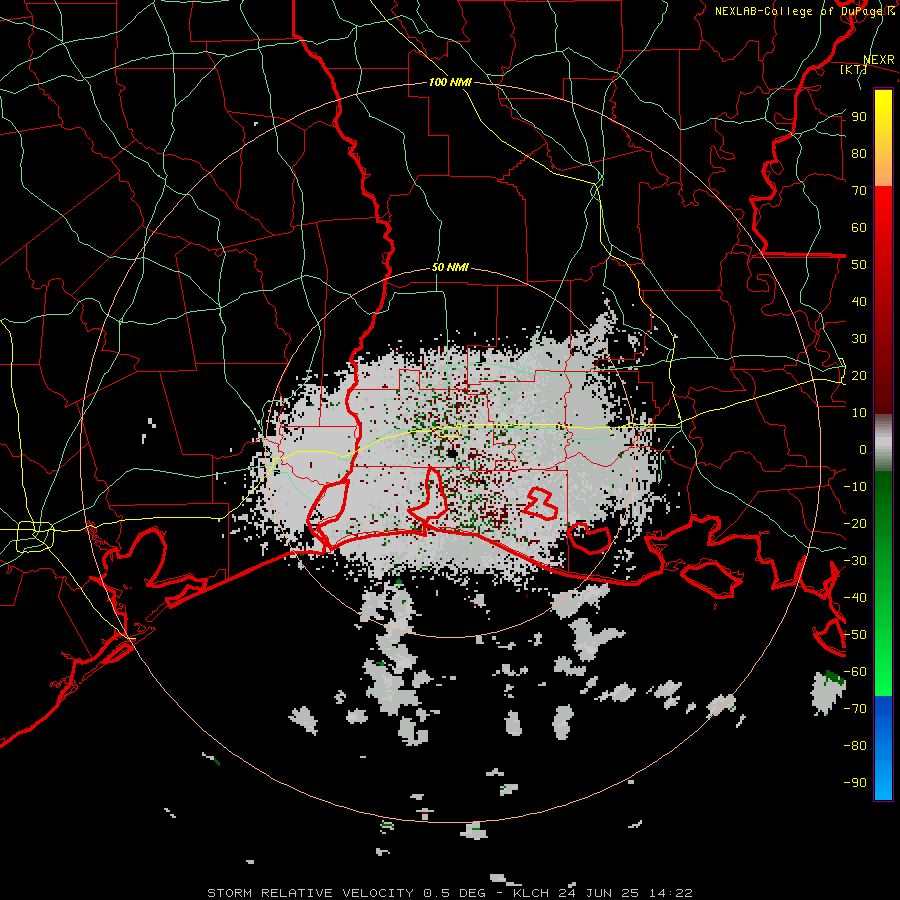This screenshot has width=900, height=900.
Task: Click the KLCH radar site identifier
Action: click(531, 893)
